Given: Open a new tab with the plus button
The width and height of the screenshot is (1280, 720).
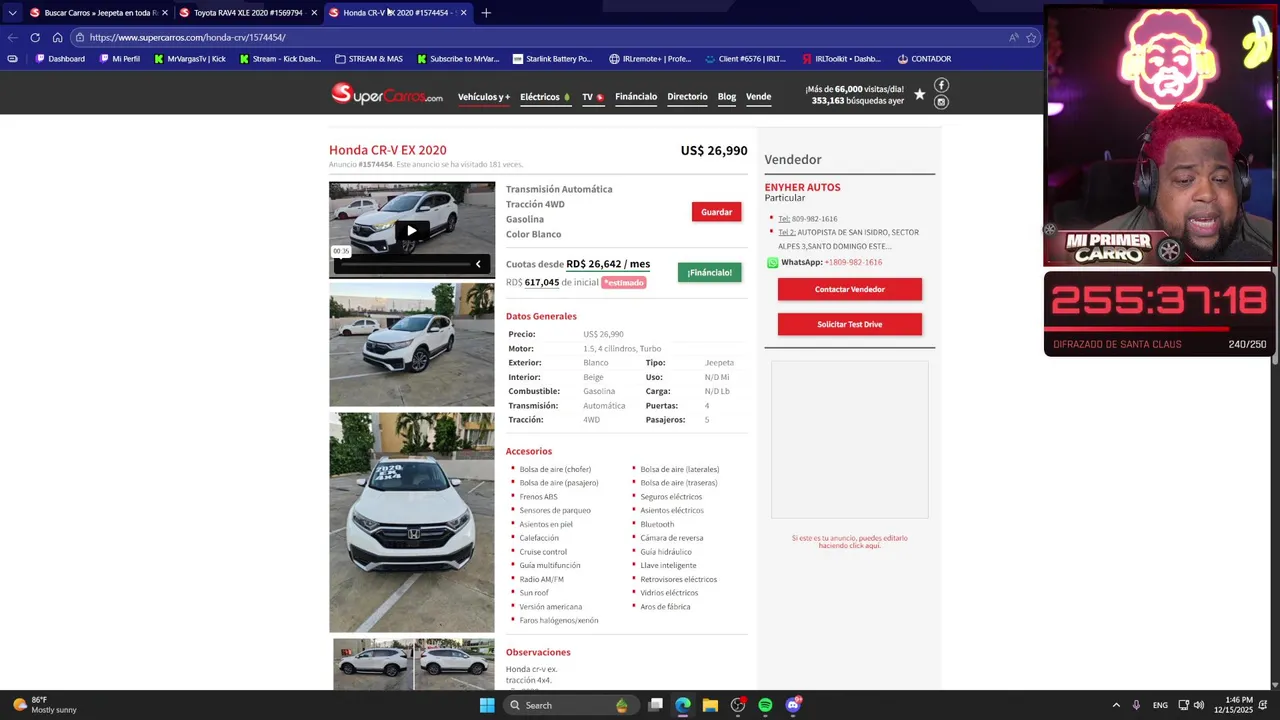Looking at the screenshot, I should 486,13.
